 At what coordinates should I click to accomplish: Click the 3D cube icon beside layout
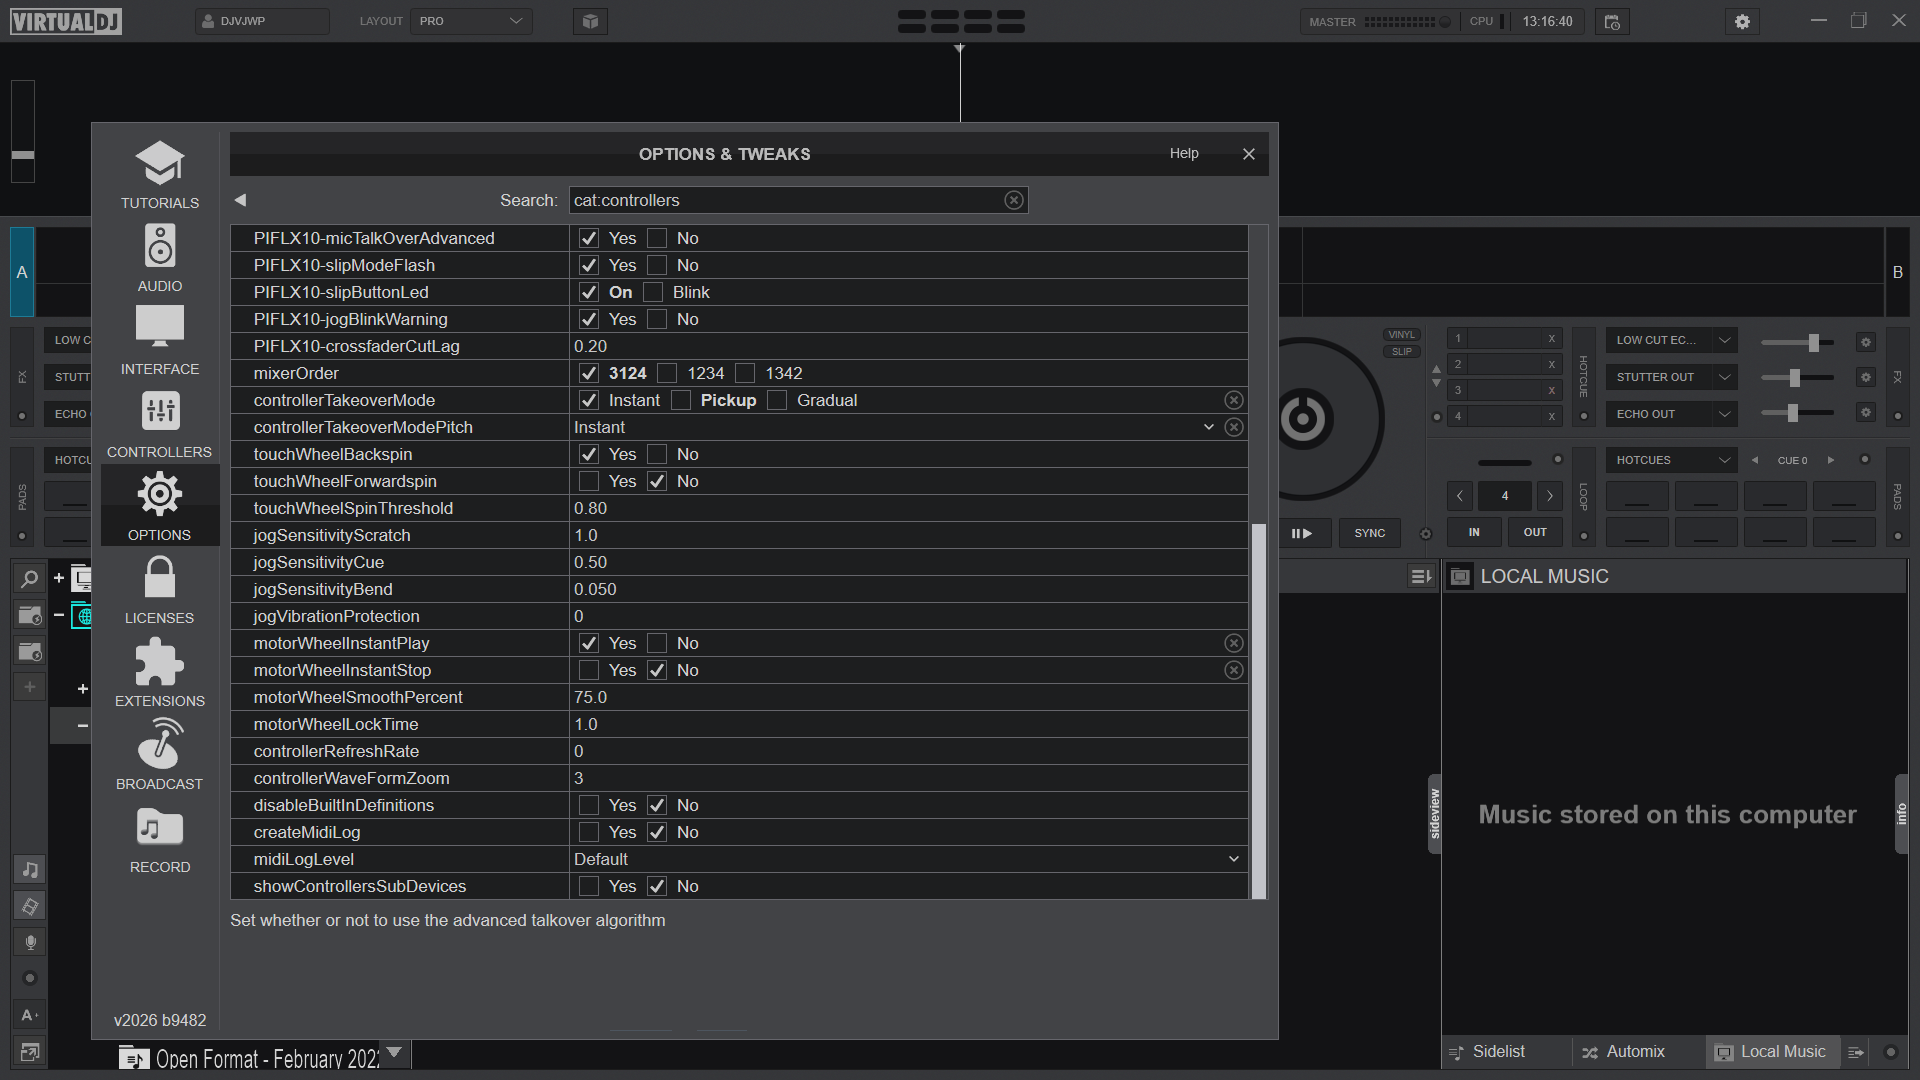coord(590,21)
